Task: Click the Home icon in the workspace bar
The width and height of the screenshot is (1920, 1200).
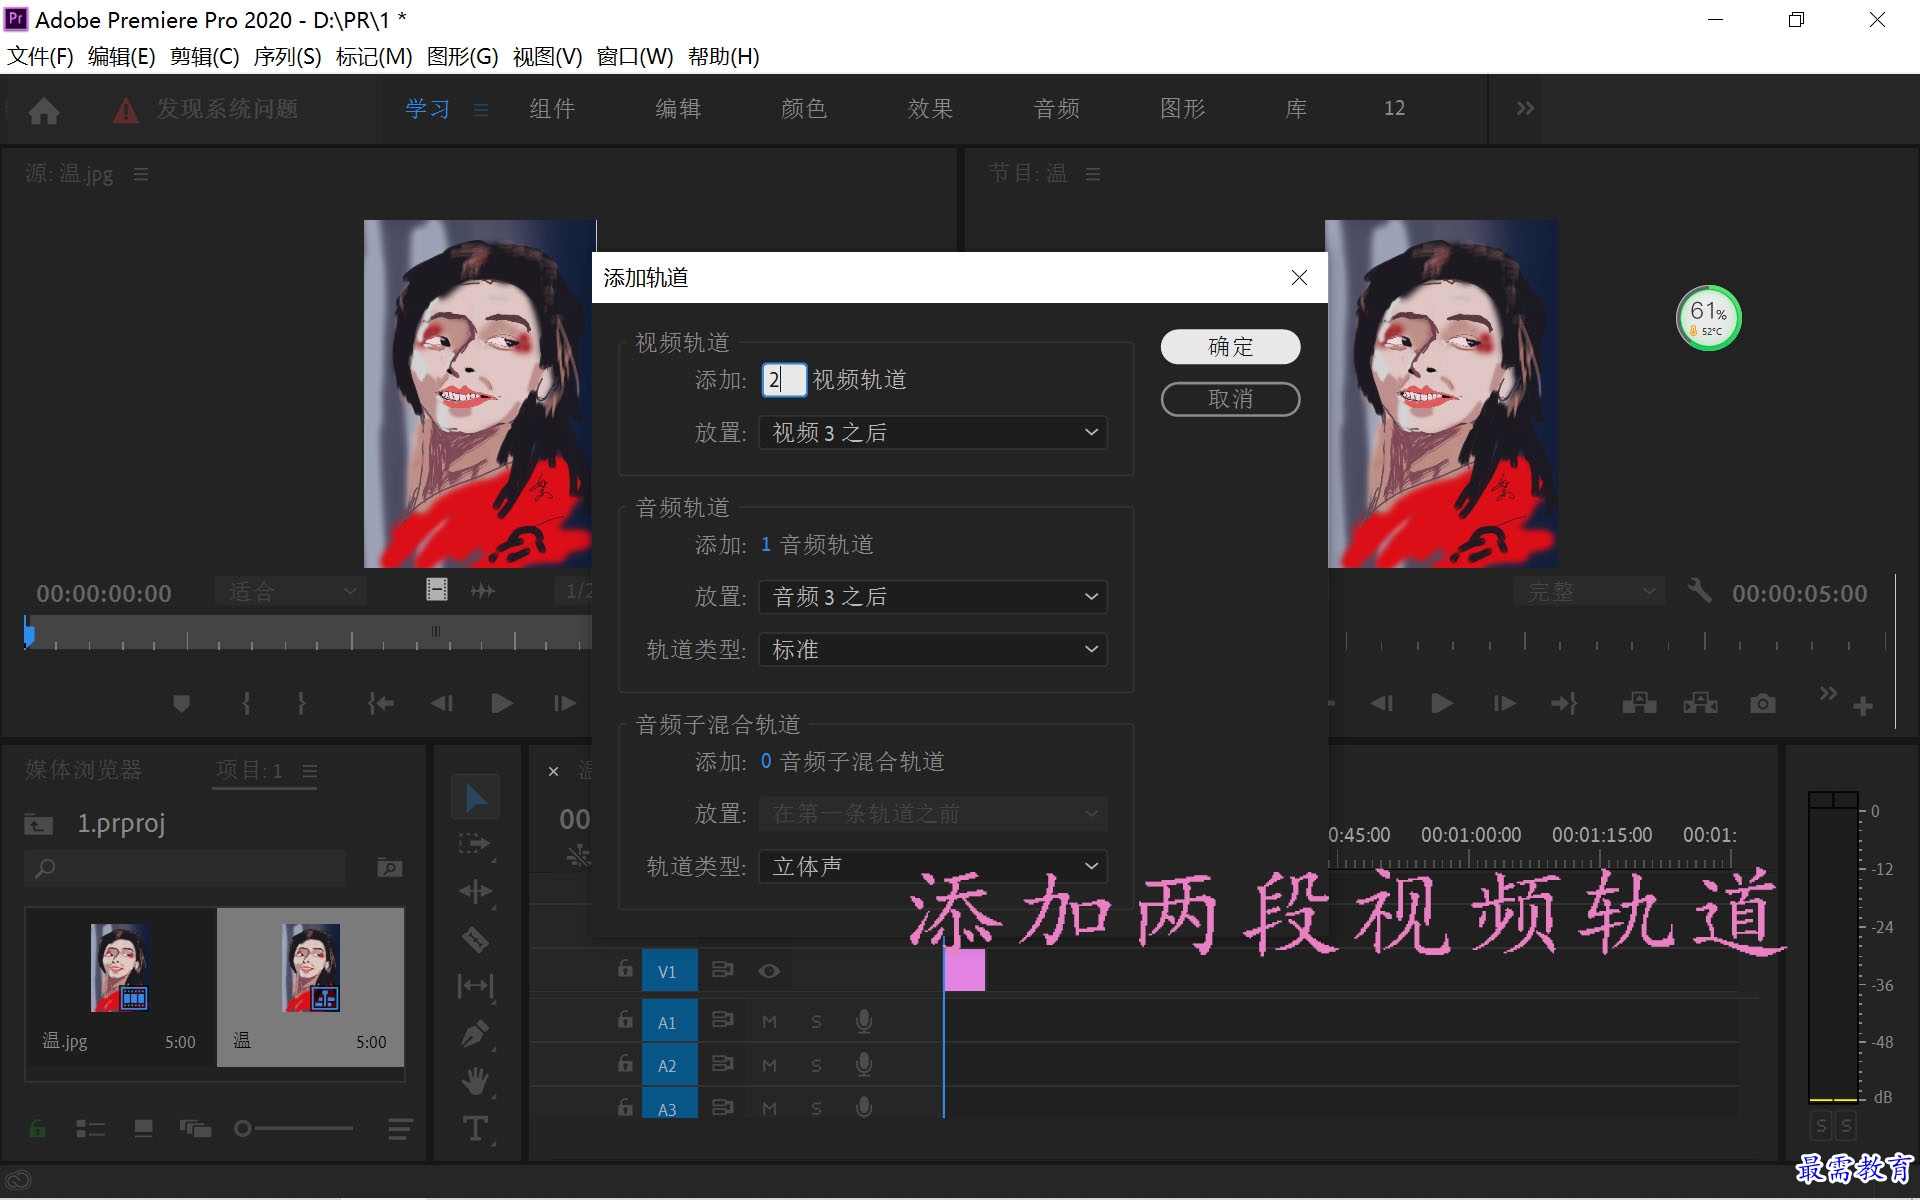Action: [x=43, y=110]
